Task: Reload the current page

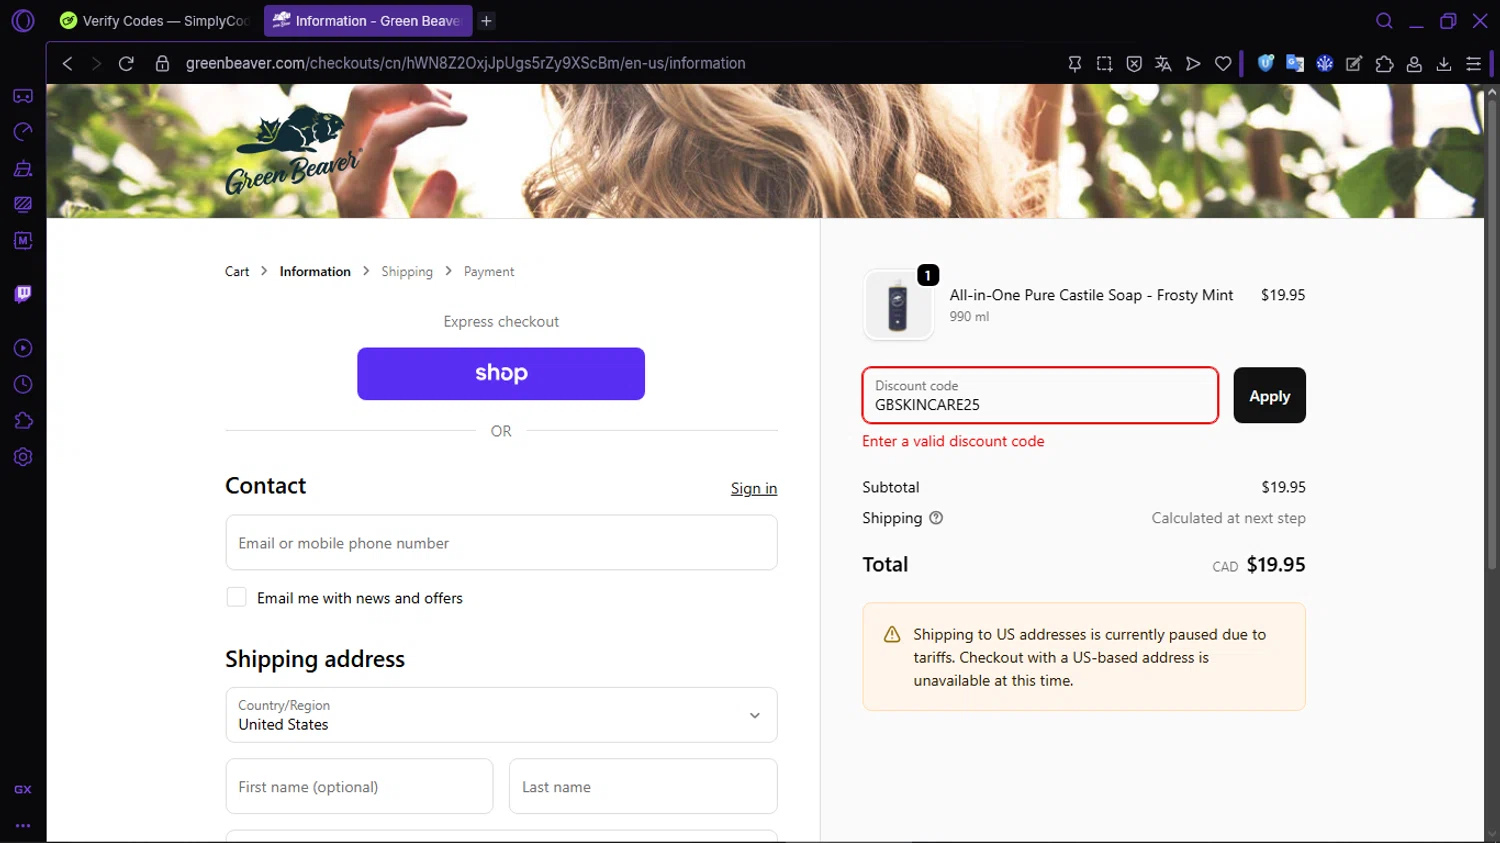Action: 126,63
